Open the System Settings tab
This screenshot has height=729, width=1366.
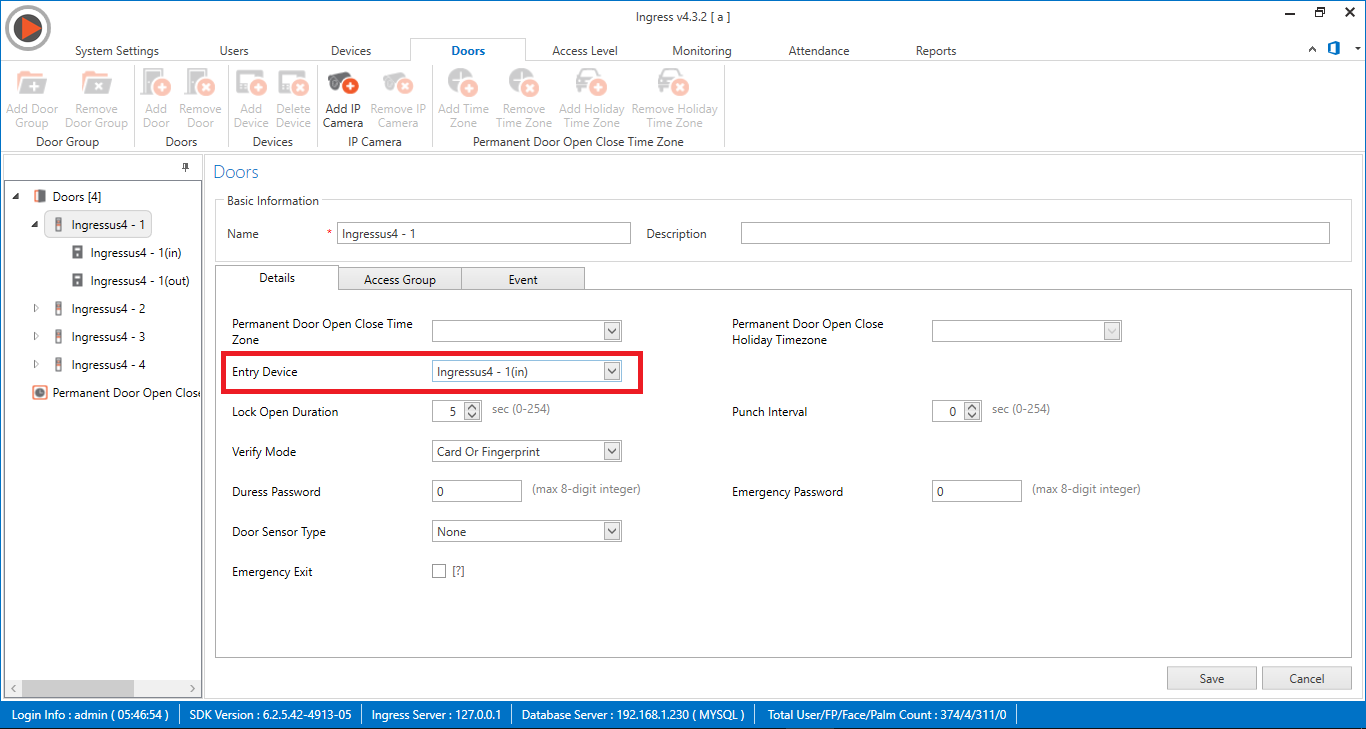pyautogui.click(x=117, y=51)
